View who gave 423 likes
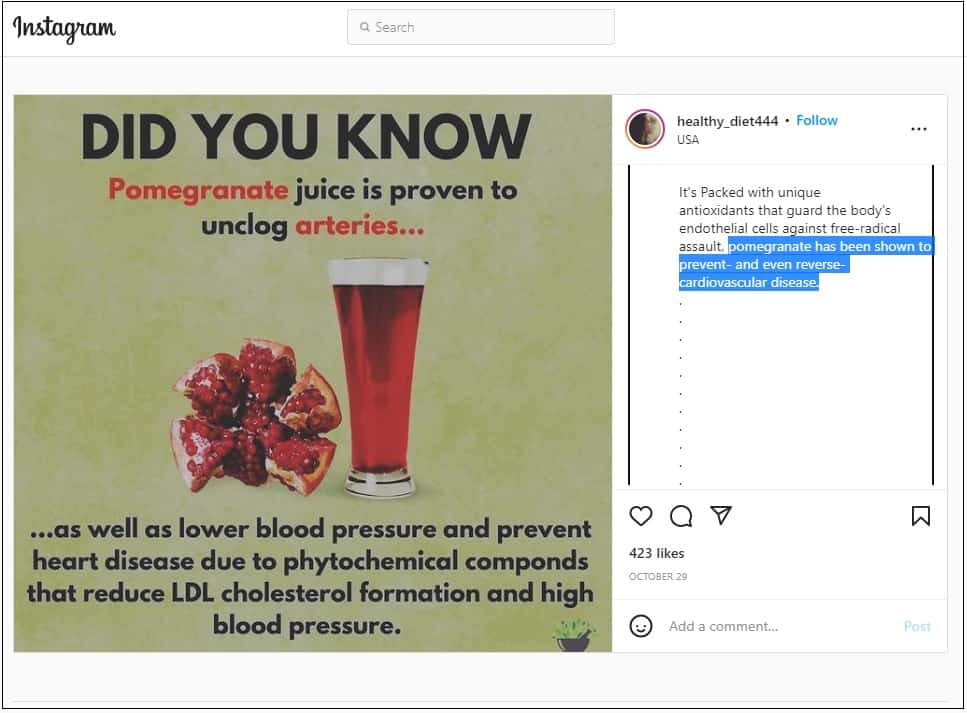Viewport: 967px width, 713px height. [x=656, y=553]
